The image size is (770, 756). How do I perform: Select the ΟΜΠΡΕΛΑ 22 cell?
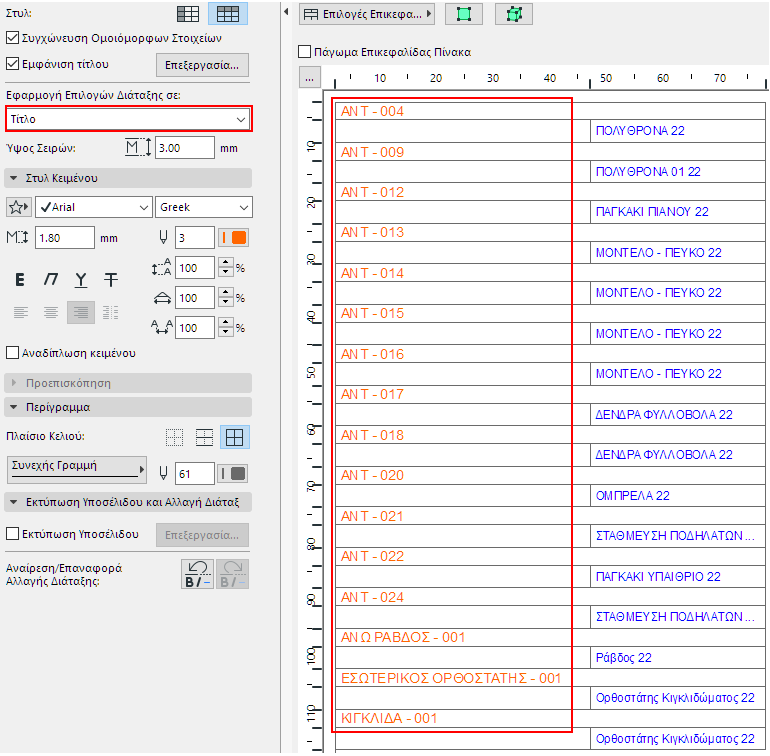[x=678, y=496]
